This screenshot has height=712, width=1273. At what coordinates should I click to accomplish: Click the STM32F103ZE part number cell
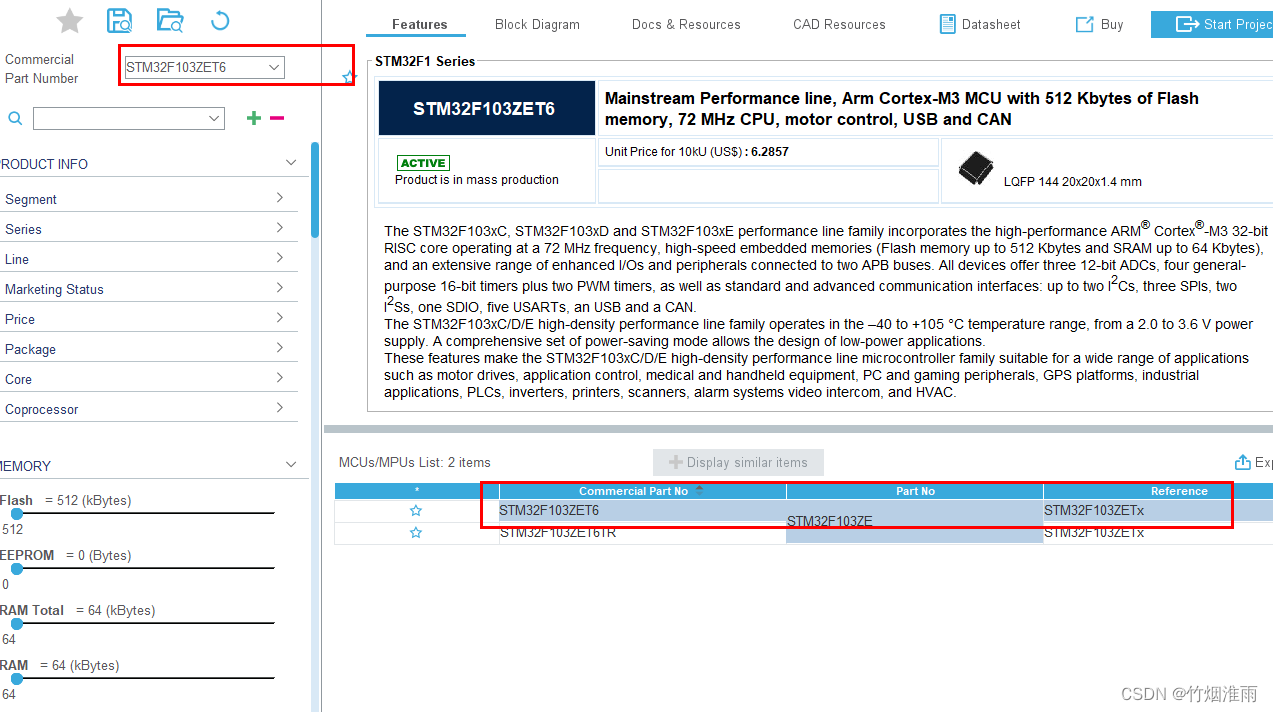[915, 521]
